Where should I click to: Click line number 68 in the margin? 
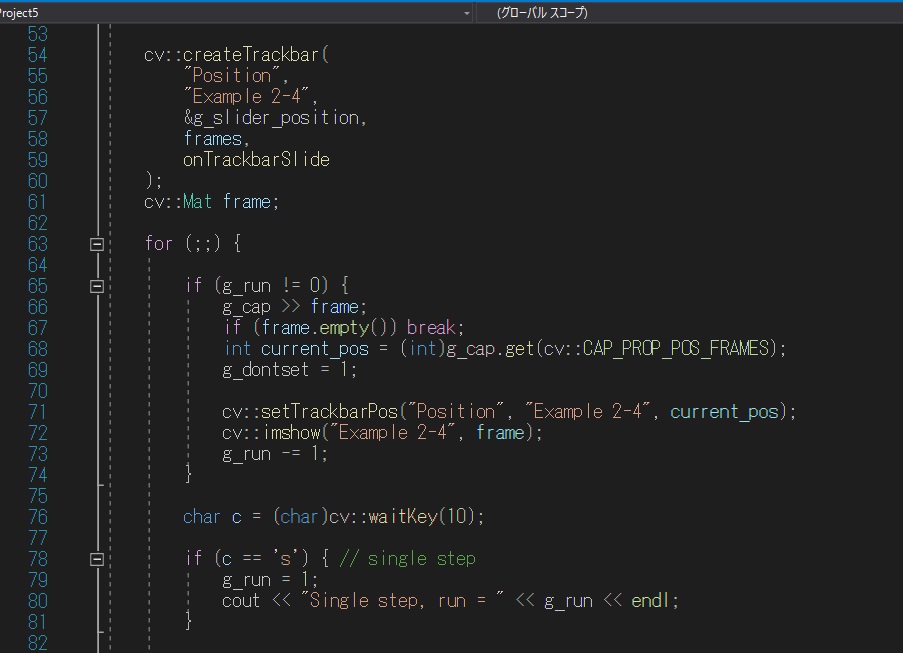[37, 349]
